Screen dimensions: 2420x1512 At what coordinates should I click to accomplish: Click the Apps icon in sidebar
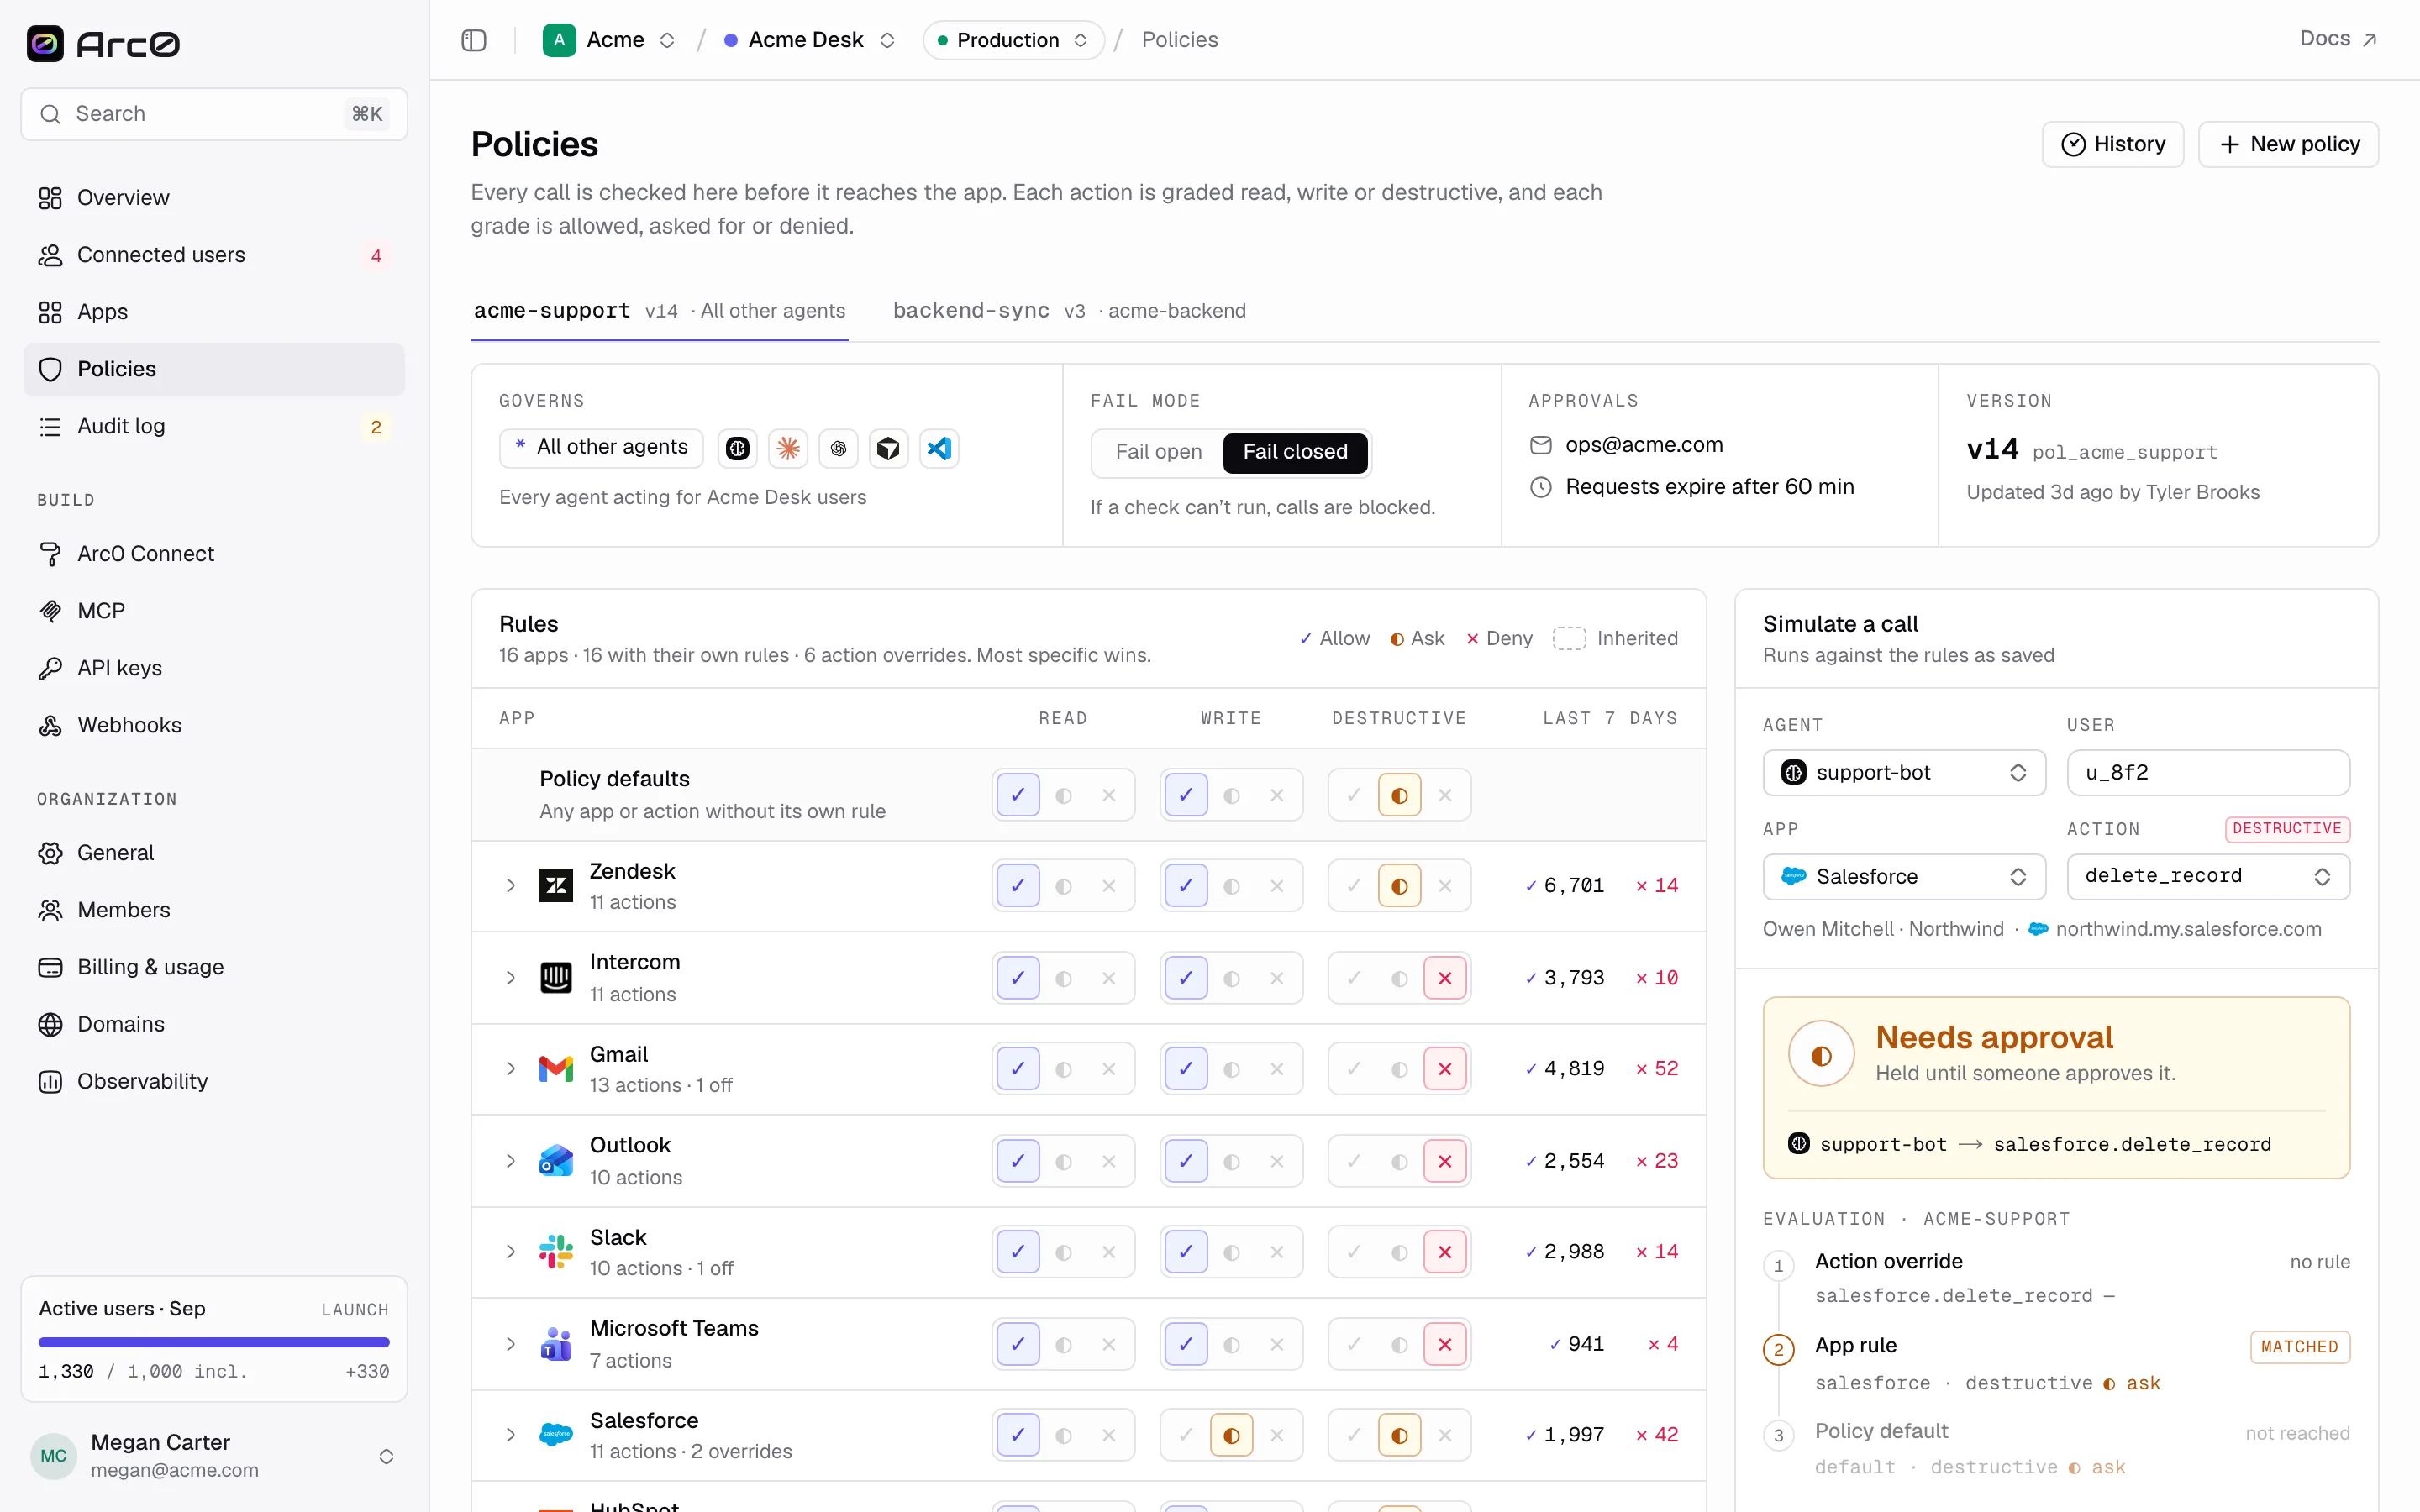50,312
